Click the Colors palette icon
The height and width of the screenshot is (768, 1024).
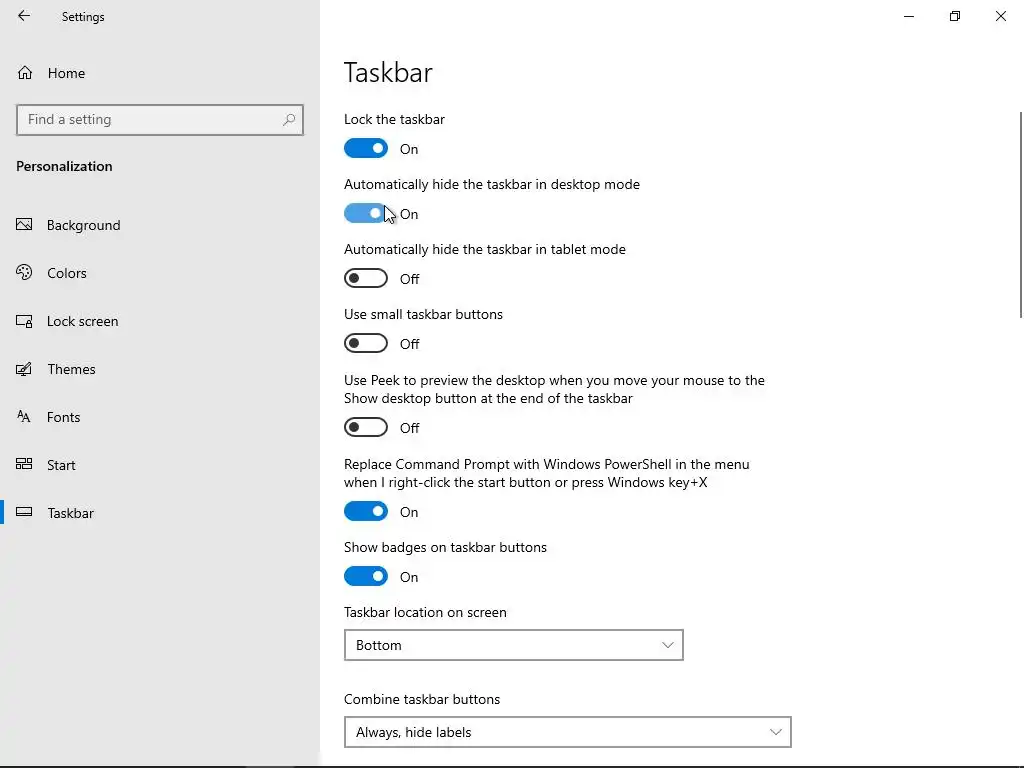point(25,273)
